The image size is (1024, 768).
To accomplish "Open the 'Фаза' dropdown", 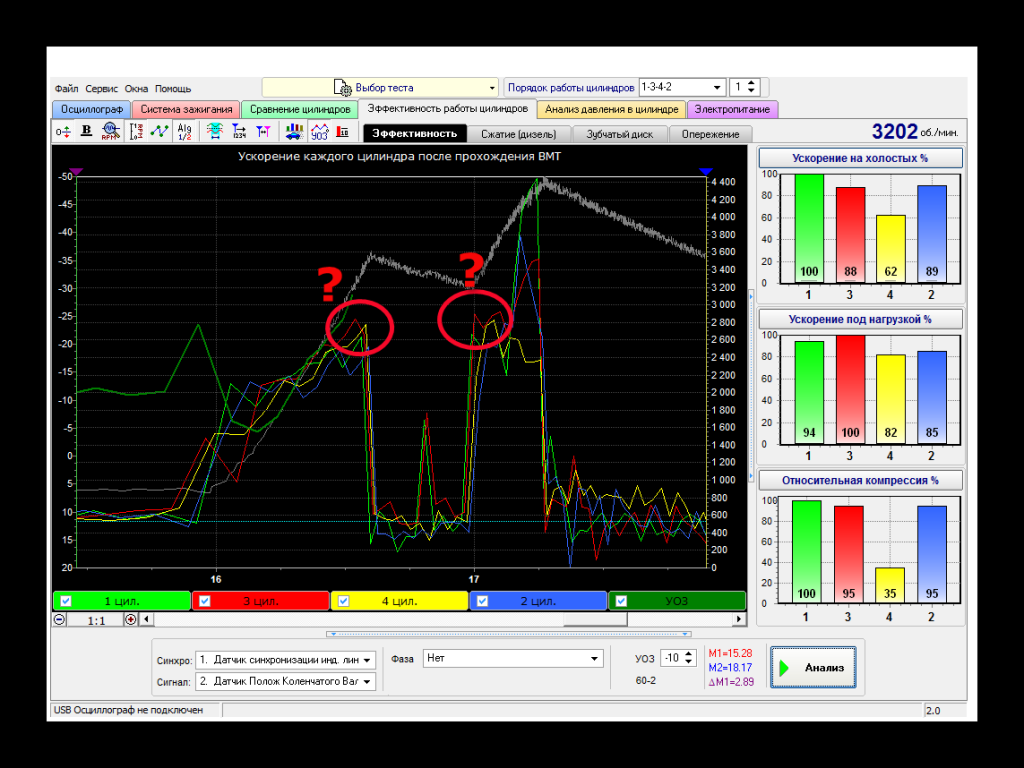I will (x=513, y=658).
